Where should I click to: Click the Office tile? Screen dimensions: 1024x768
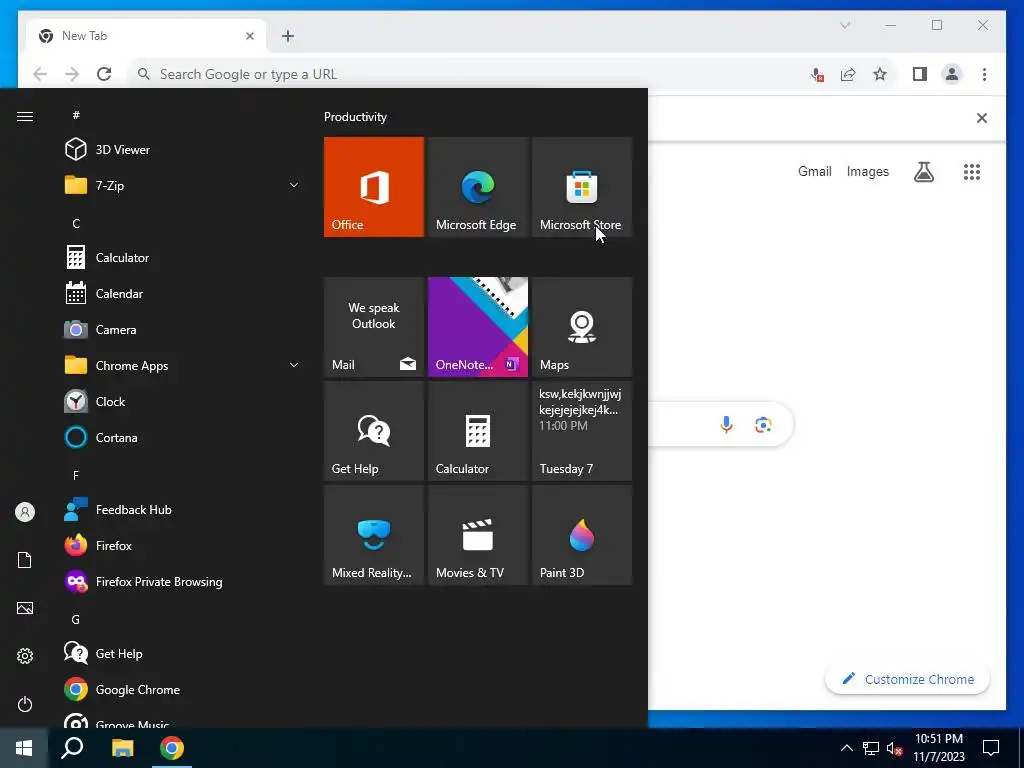pos(374,187)
